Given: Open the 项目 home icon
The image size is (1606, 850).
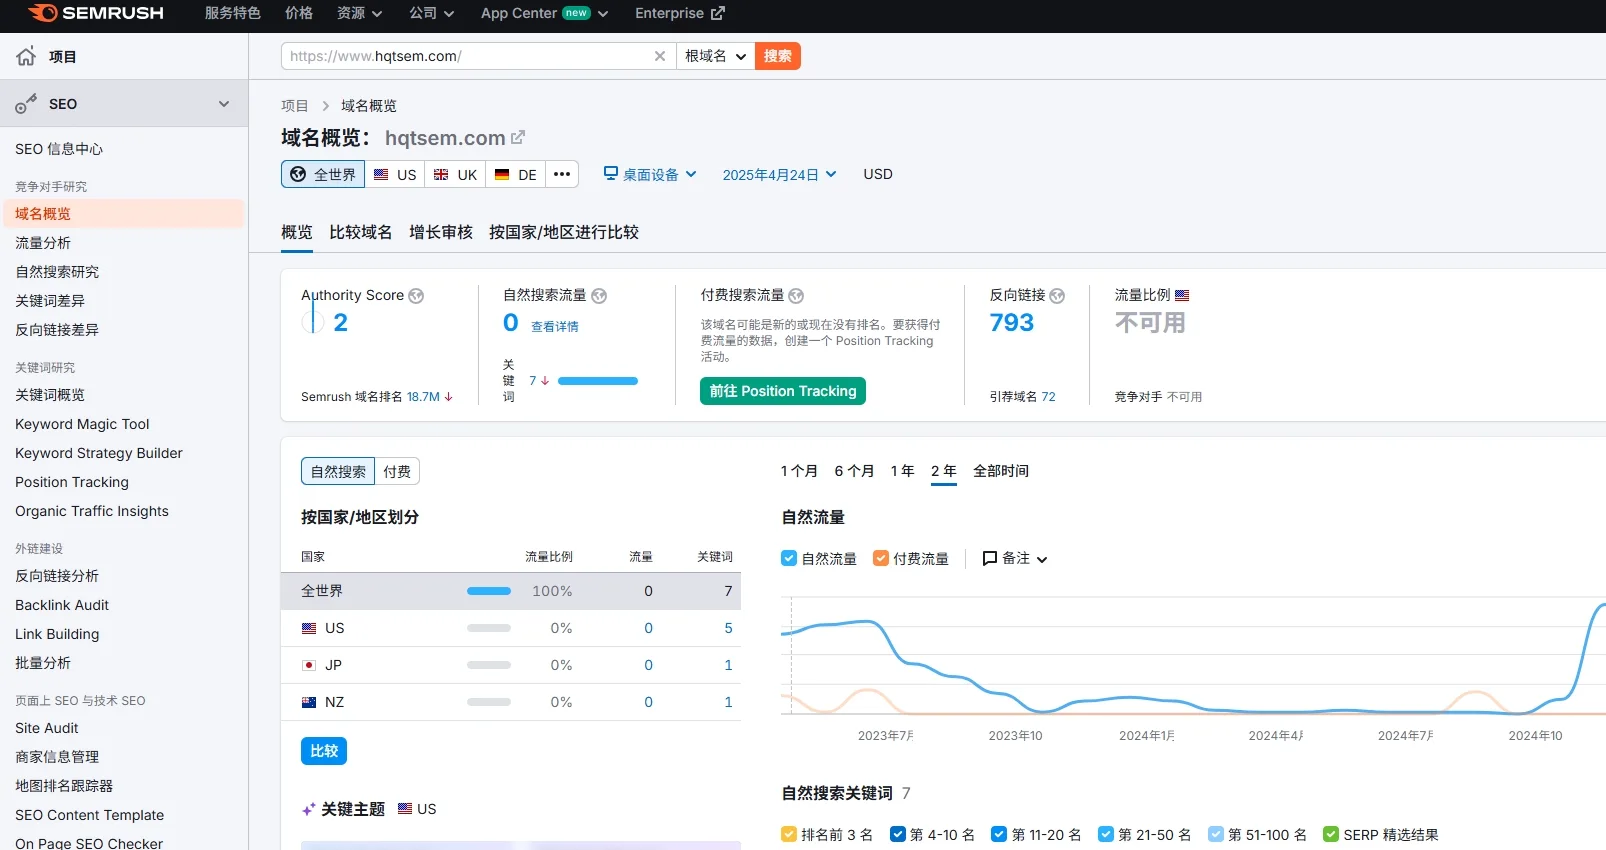Looking at the screenshot, I should point(26,56).
